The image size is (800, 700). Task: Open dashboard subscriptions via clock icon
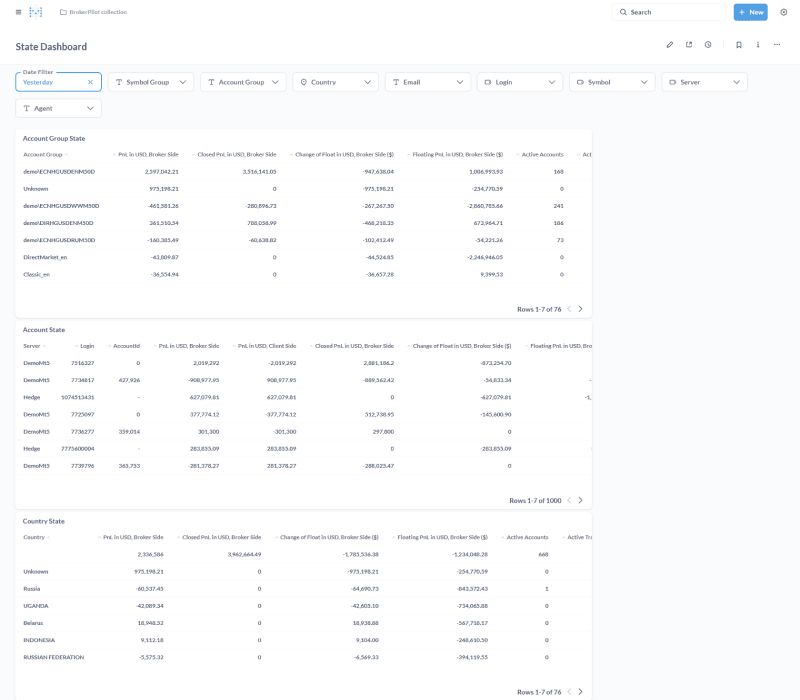tap(710, 46)
